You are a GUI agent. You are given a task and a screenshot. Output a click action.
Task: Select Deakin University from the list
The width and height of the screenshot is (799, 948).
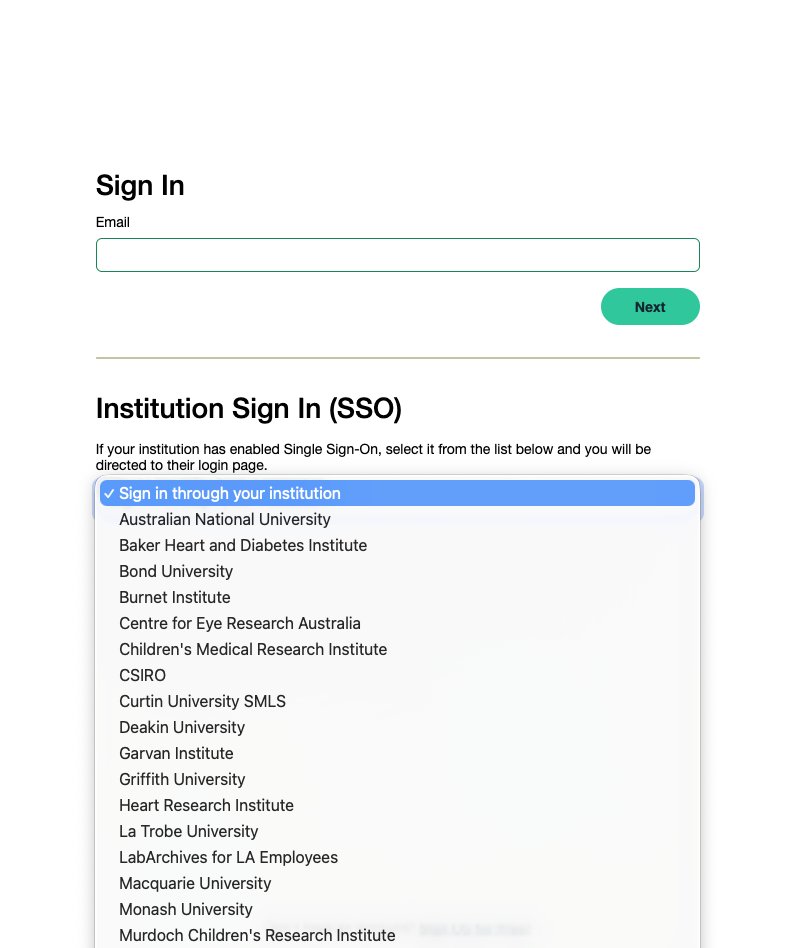pos(182,727)
